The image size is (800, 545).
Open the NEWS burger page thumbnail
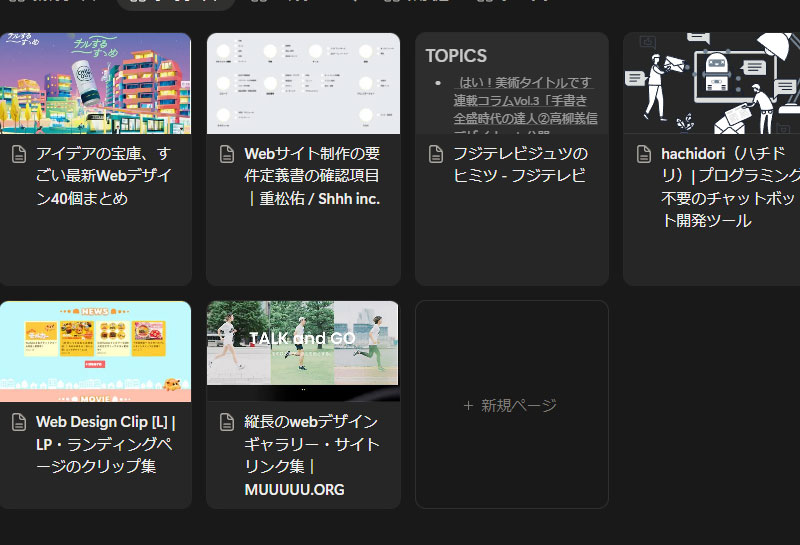click(x=95, y=351)
